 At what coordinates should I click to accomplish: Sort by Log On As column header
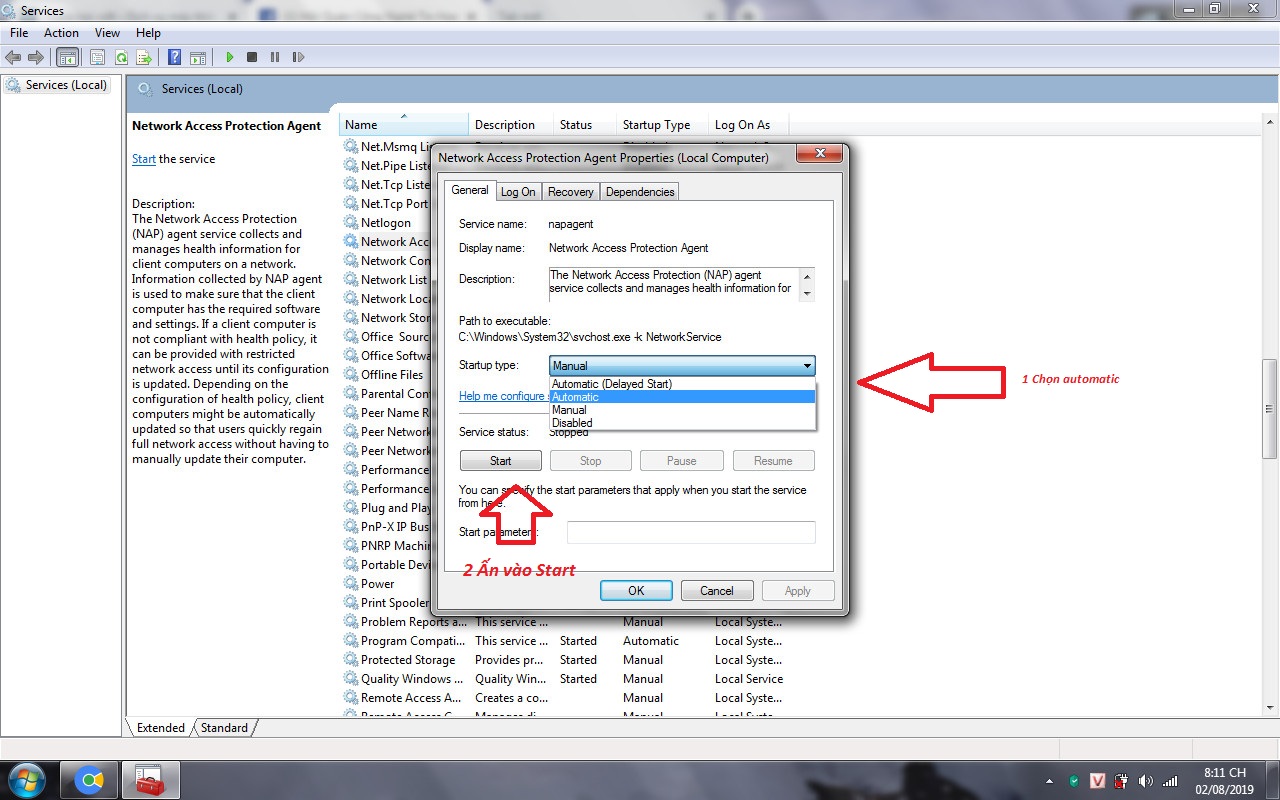(748, 125)
